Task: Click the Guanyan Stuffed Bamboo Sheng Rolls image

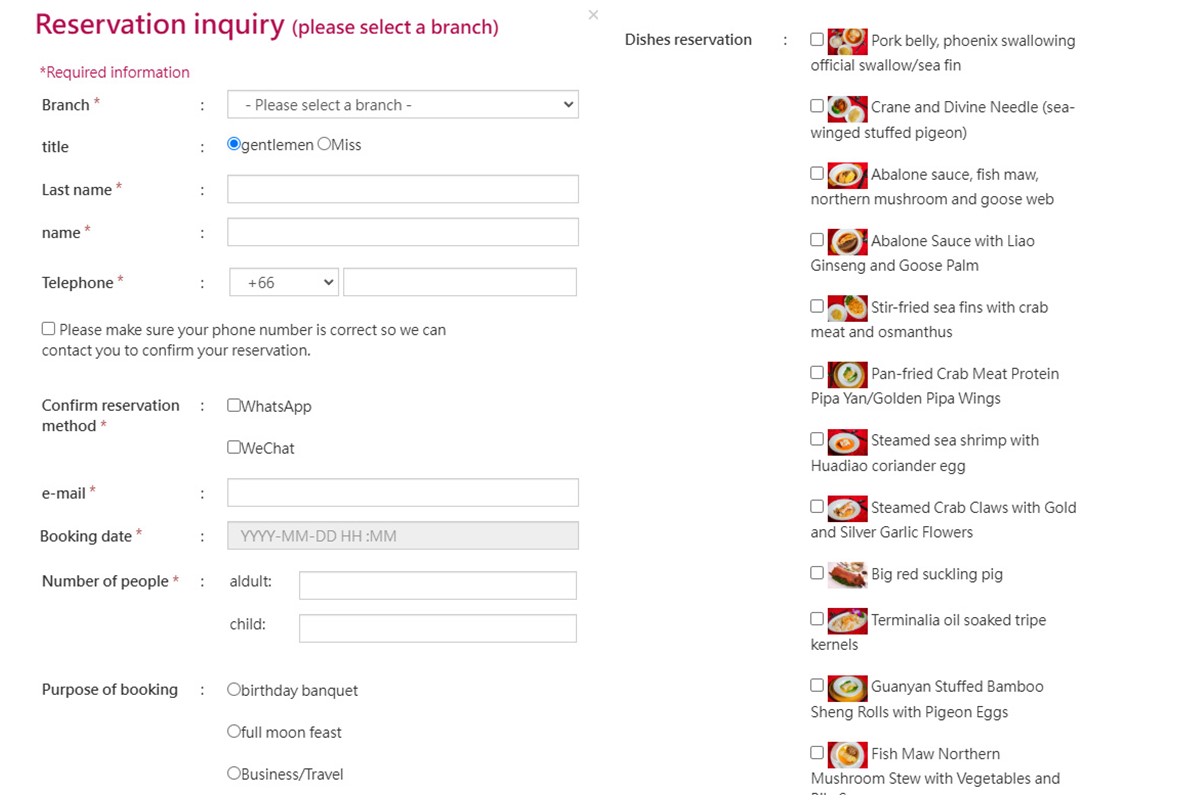Action: point(847,687)
